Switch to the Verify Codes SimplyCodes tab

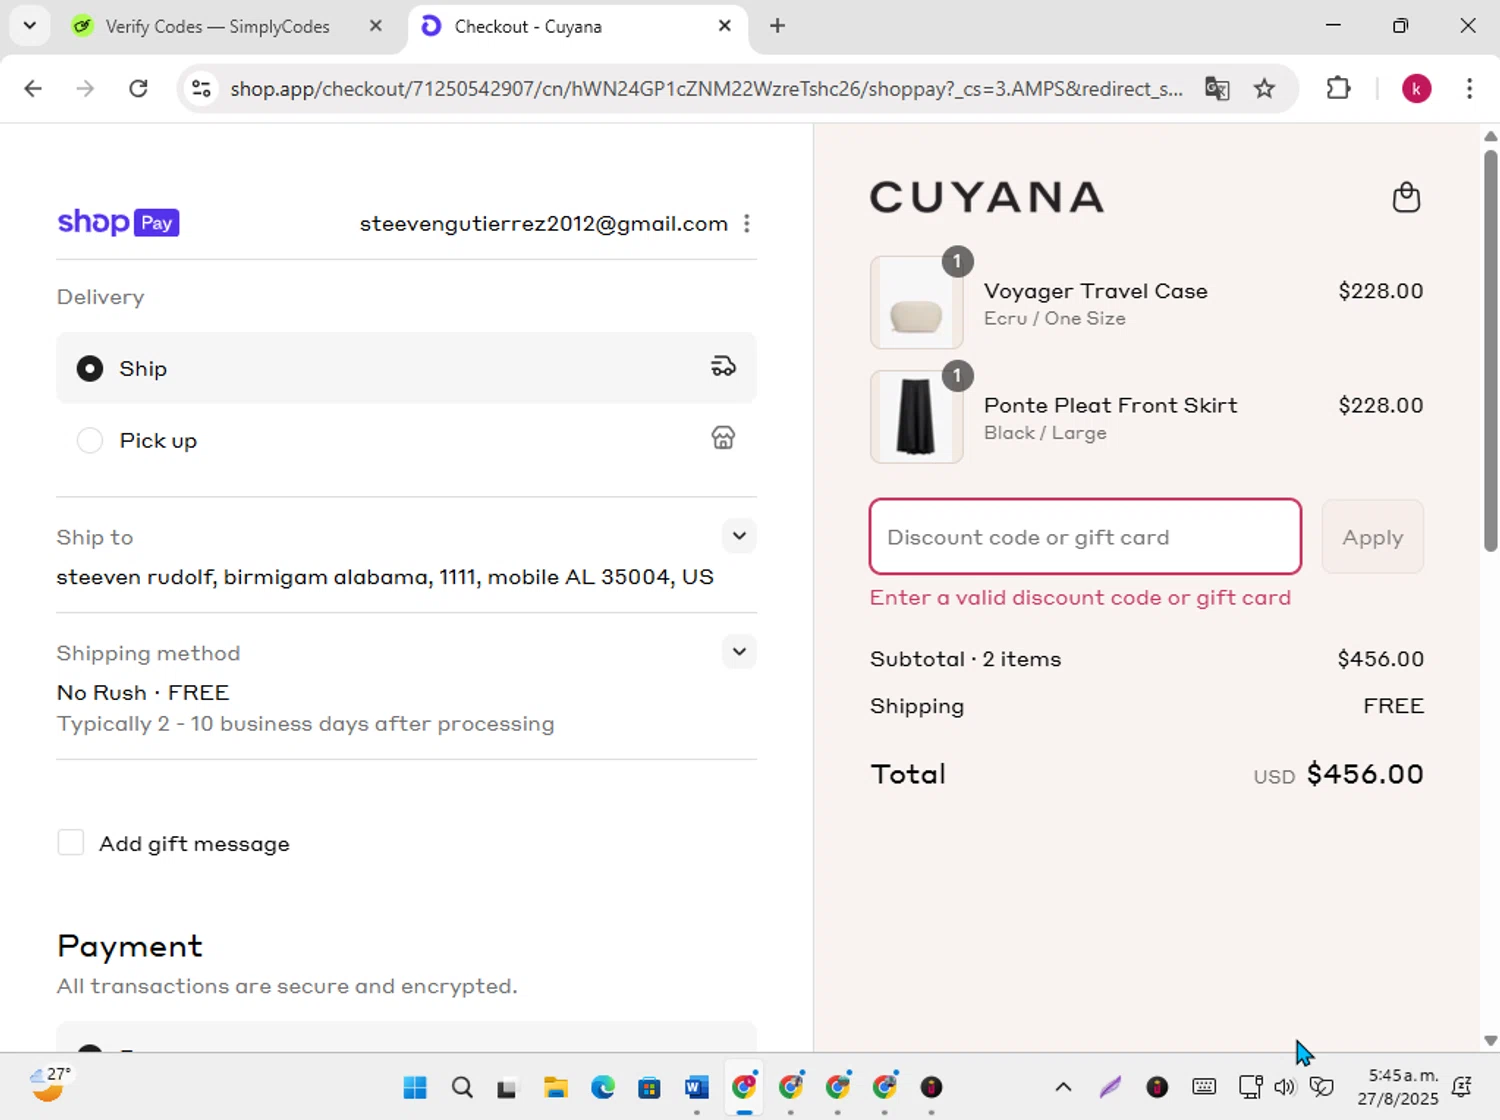217,27
